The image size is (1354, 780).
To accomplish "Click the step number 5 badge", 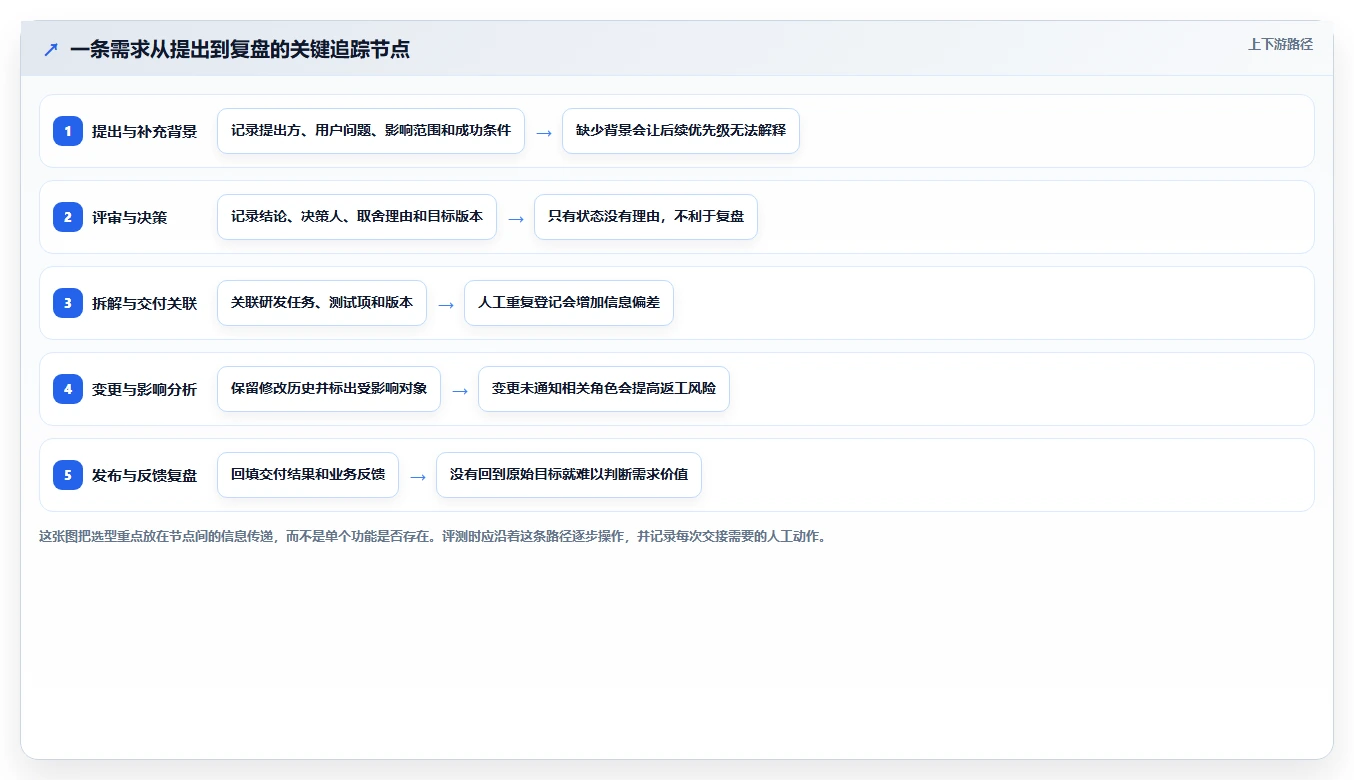I will [68, 475].
